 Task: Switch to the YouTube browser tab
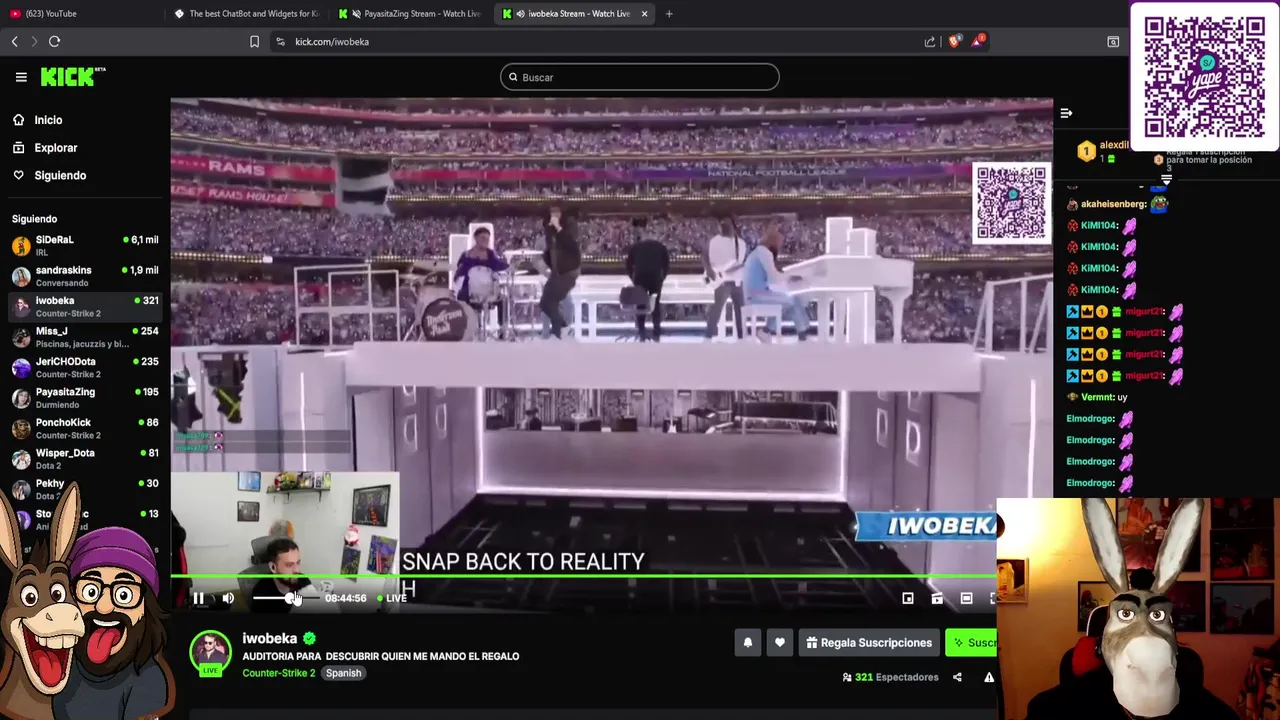85,13
